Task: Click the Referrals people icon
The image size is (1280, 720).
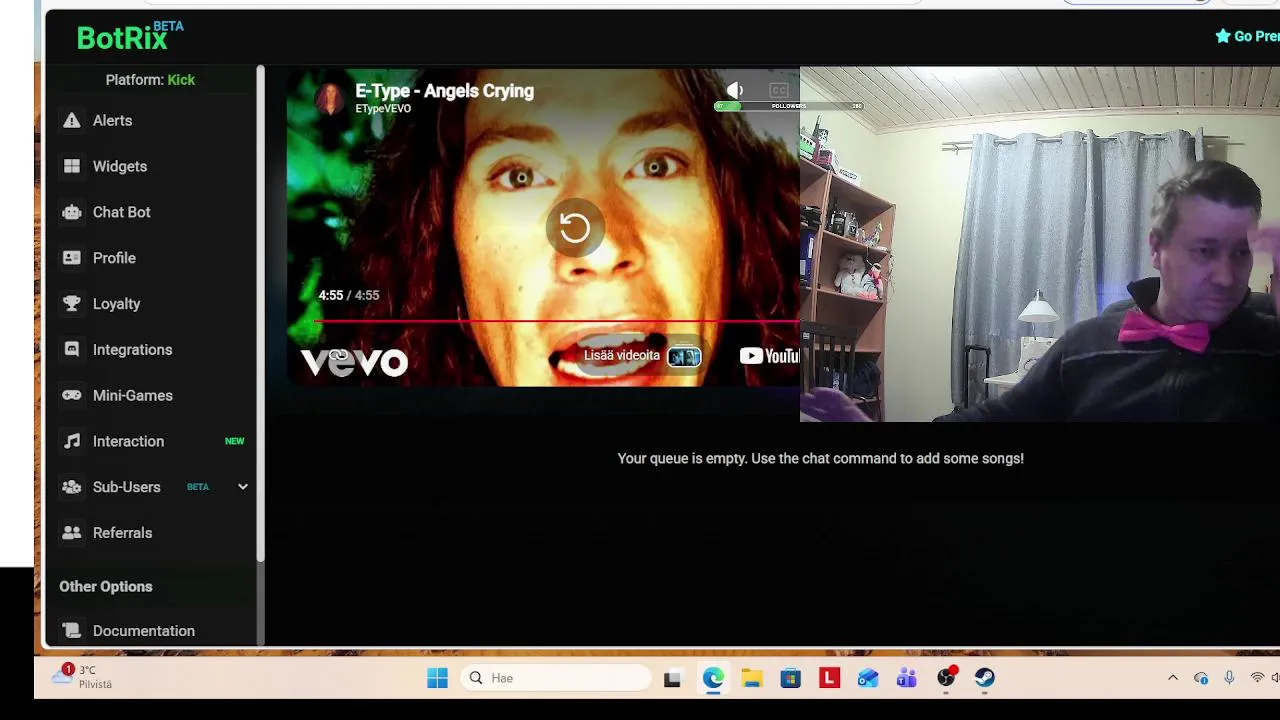Action: pos(72,533)
